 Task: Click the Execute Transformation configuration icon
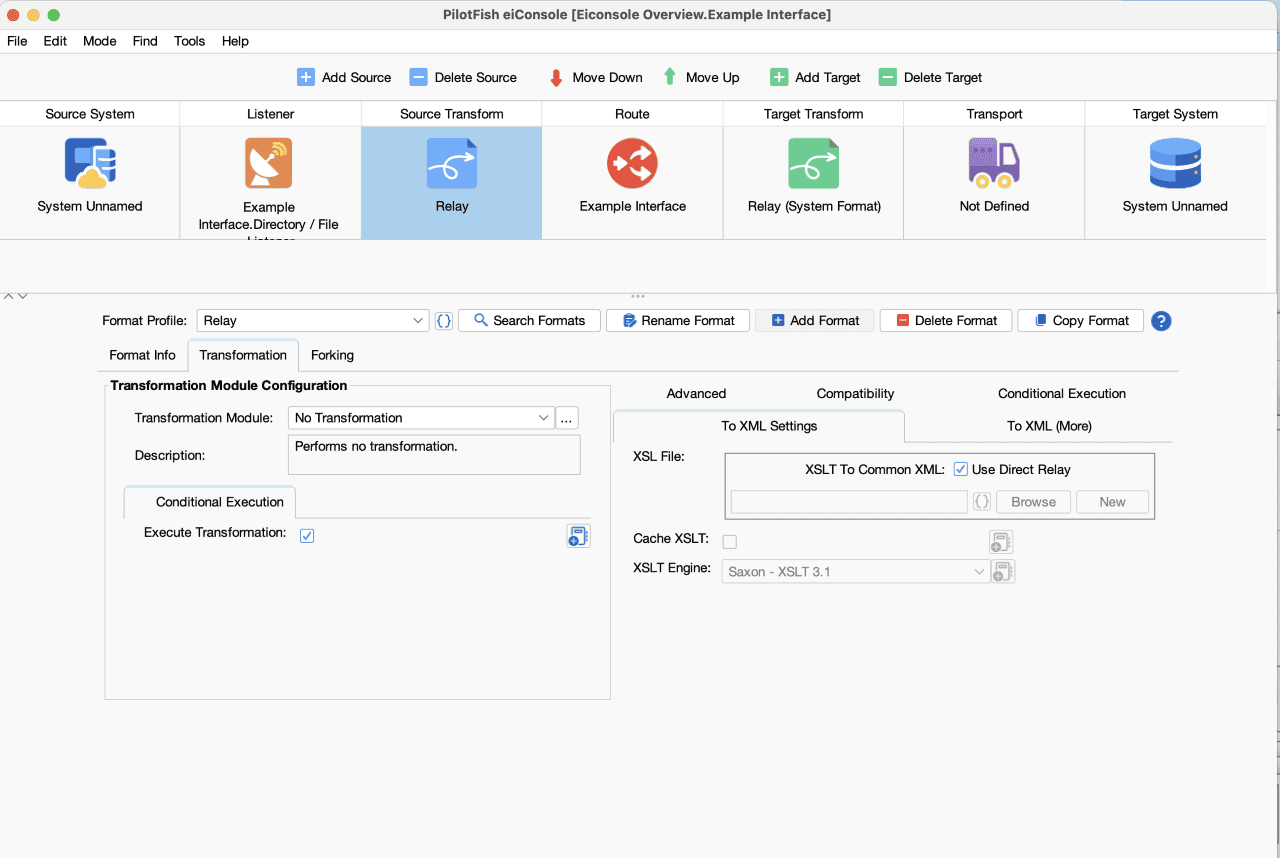coord(578,536)
